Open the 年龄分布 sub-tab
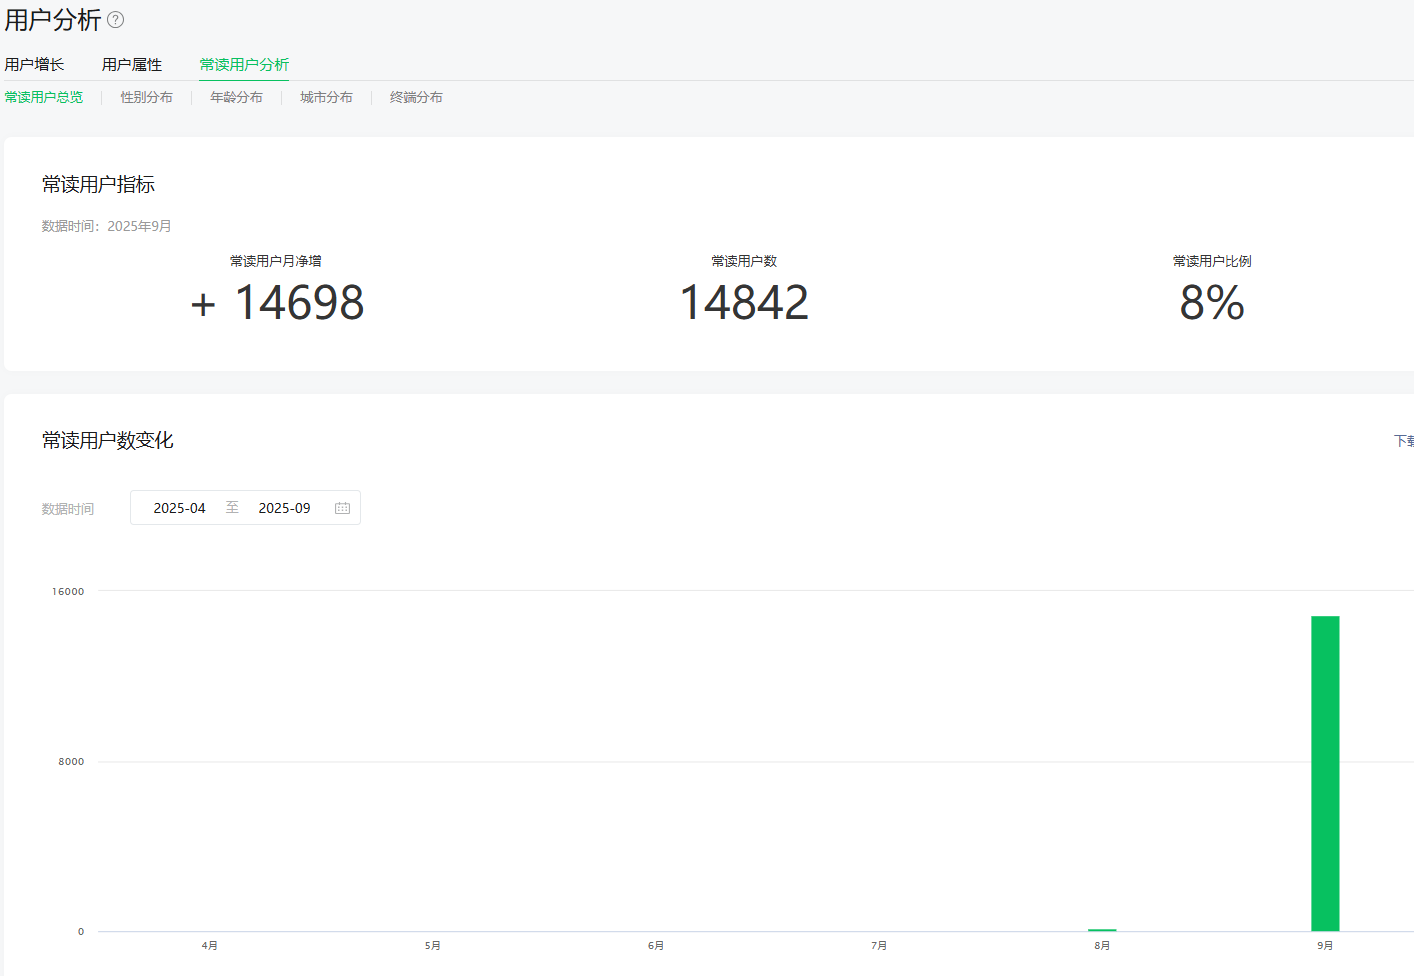The width and height of the screenshot is (1414, 976). 236,97
